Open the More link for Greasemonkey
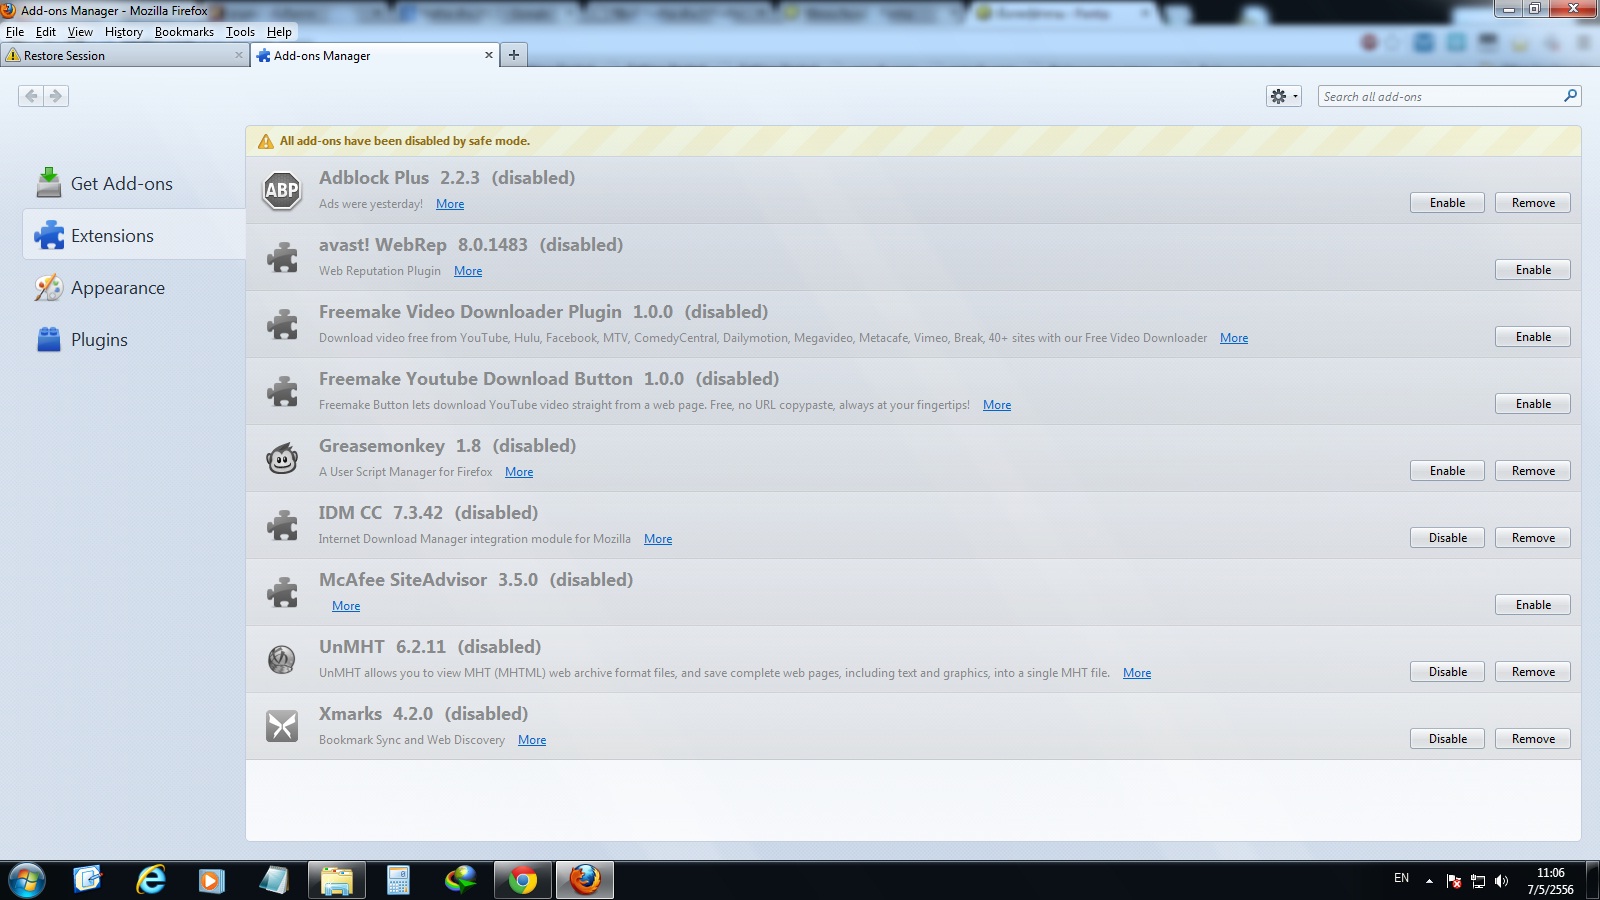This screenshot has height=900, width=1600. [x=519, y=472]
